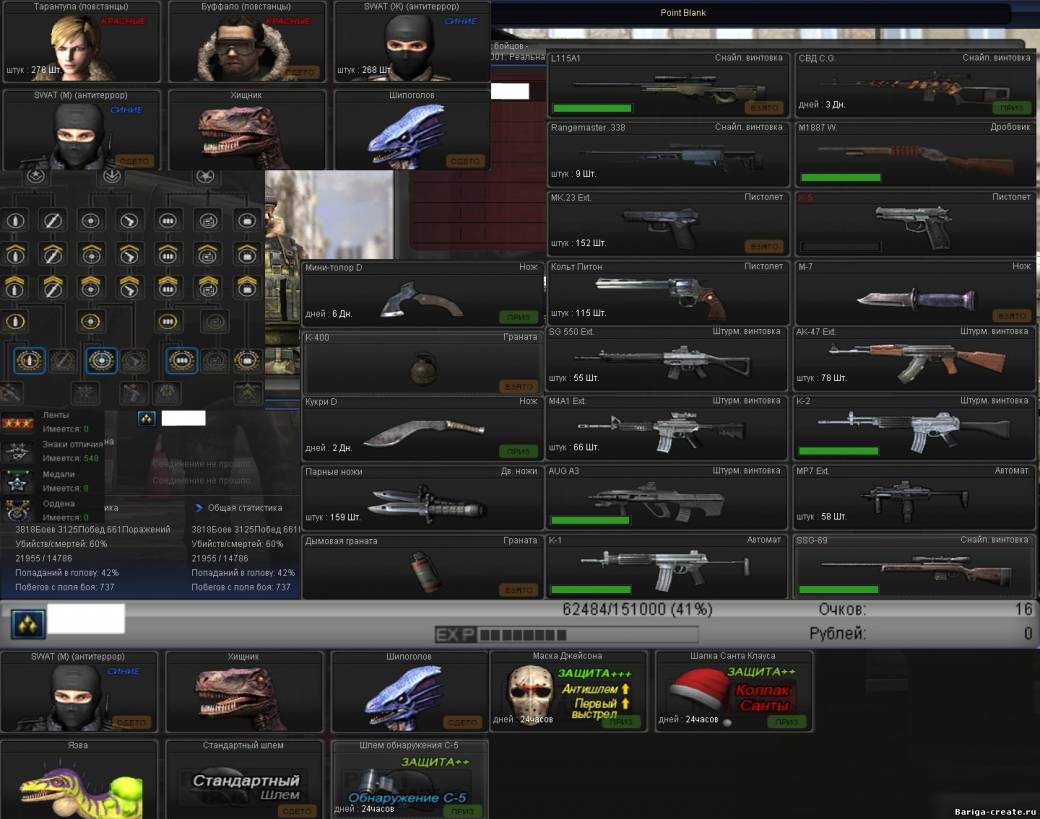Select the Кукри D knife
This screenshot has height=819, width=1040.
(x=422, y=428)
